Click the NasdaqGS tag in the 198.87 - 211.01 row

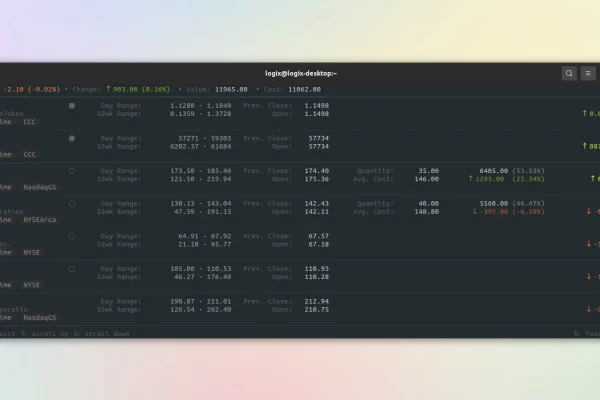click(40, 318)
